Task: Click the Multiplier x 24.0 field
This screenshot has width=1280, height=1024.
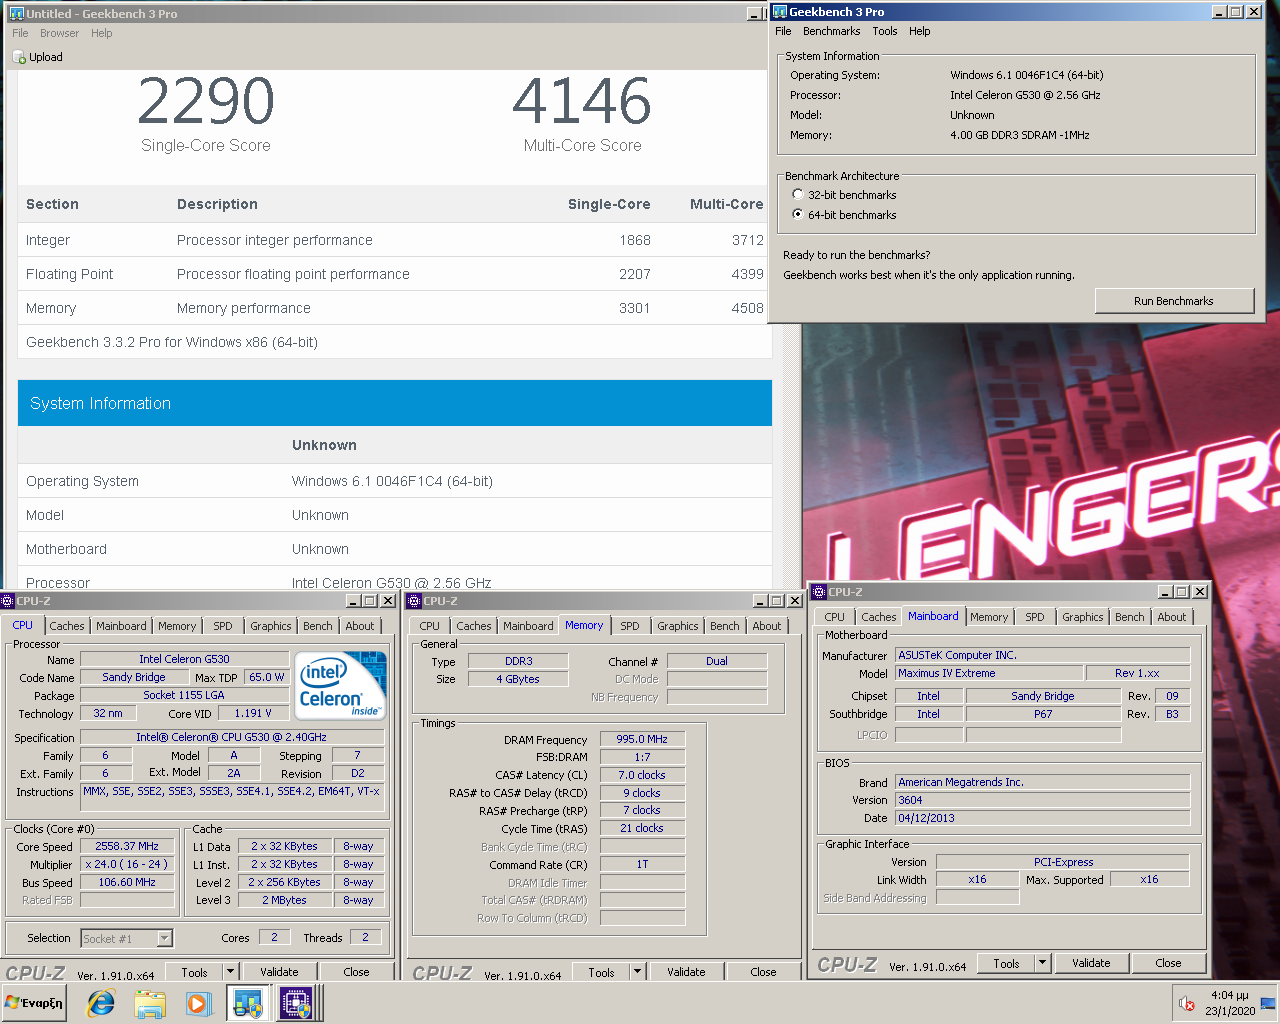Action: coord(127,864)
